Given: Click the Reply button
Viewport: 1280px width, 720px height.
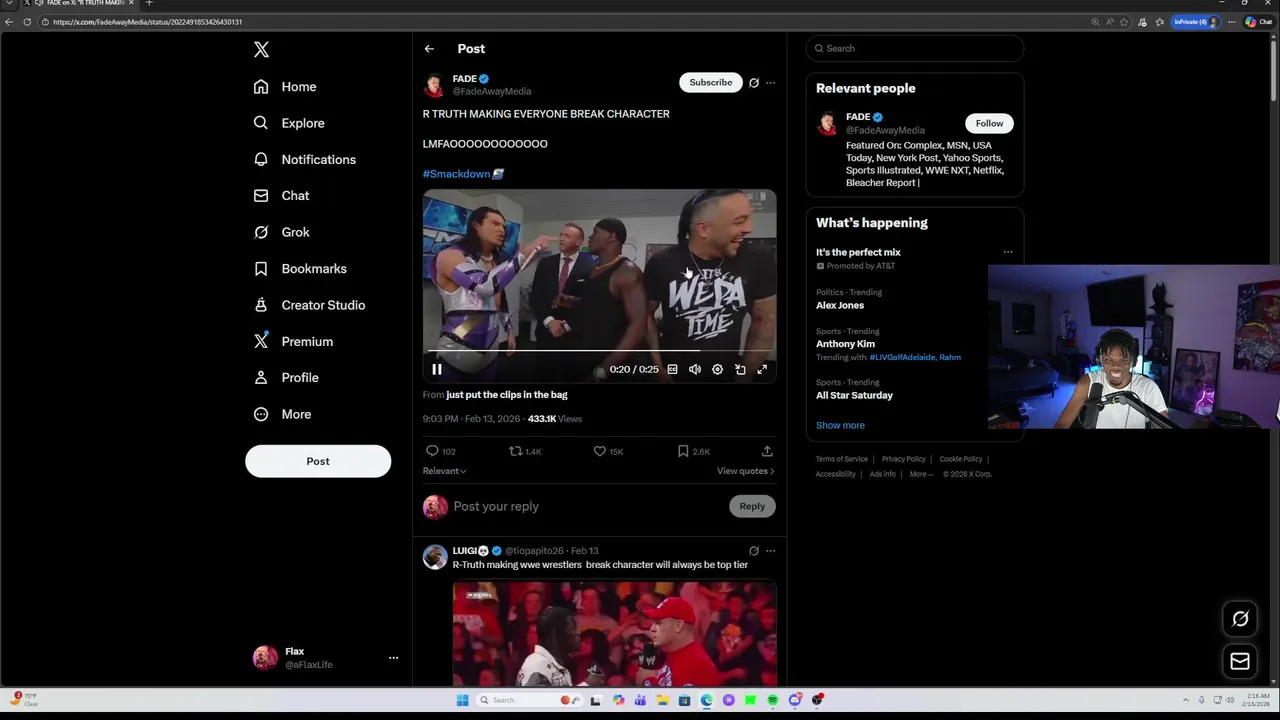Looking at the screenshot, I should pos(752,506).
